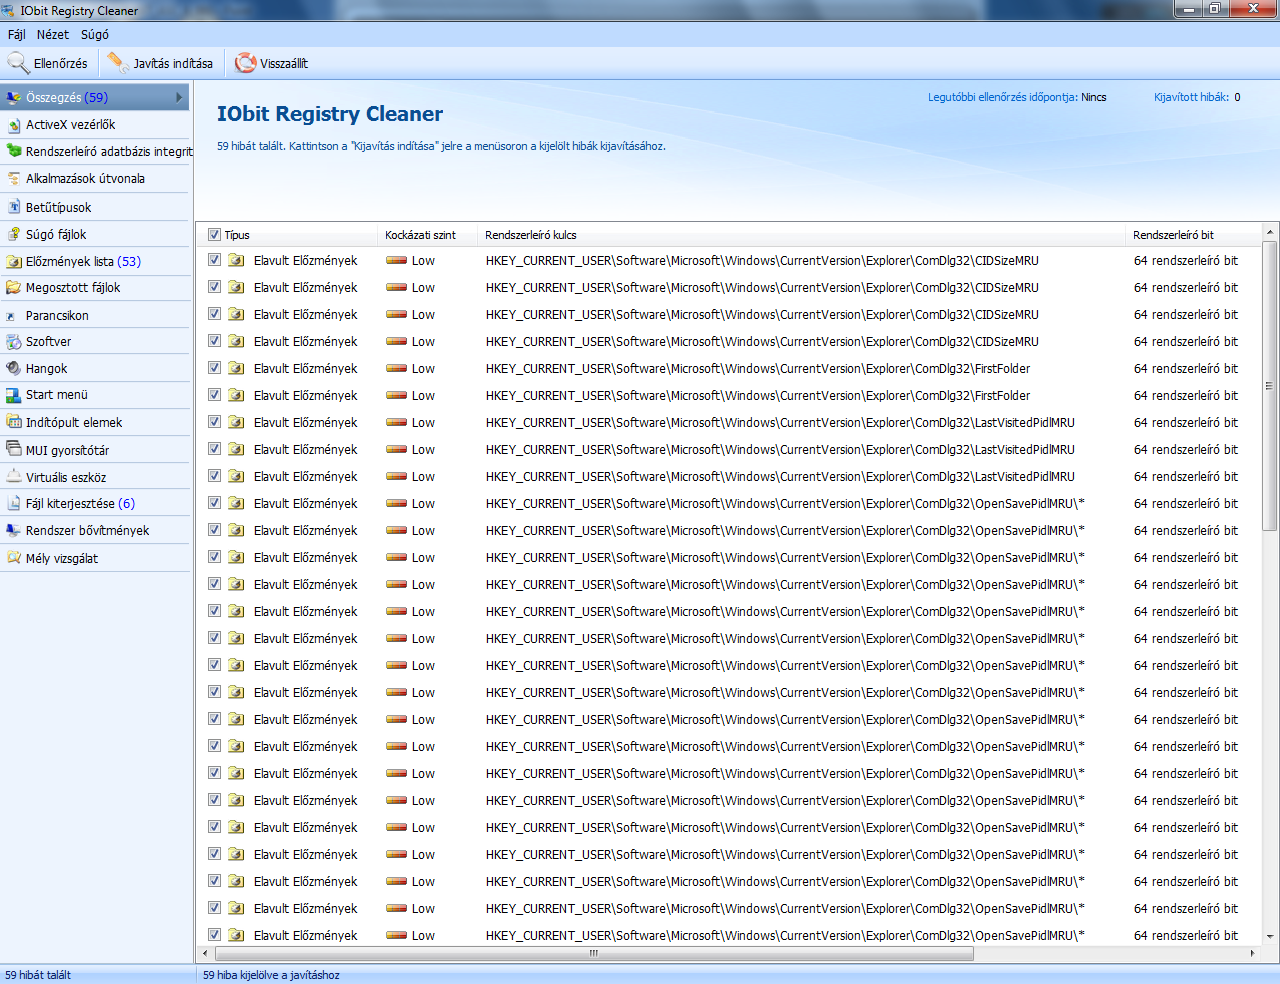Click Javítás indítása to repair errors
Viewport: 1280px width, 984px height.
pyautogui.click(x=160, y=63)
